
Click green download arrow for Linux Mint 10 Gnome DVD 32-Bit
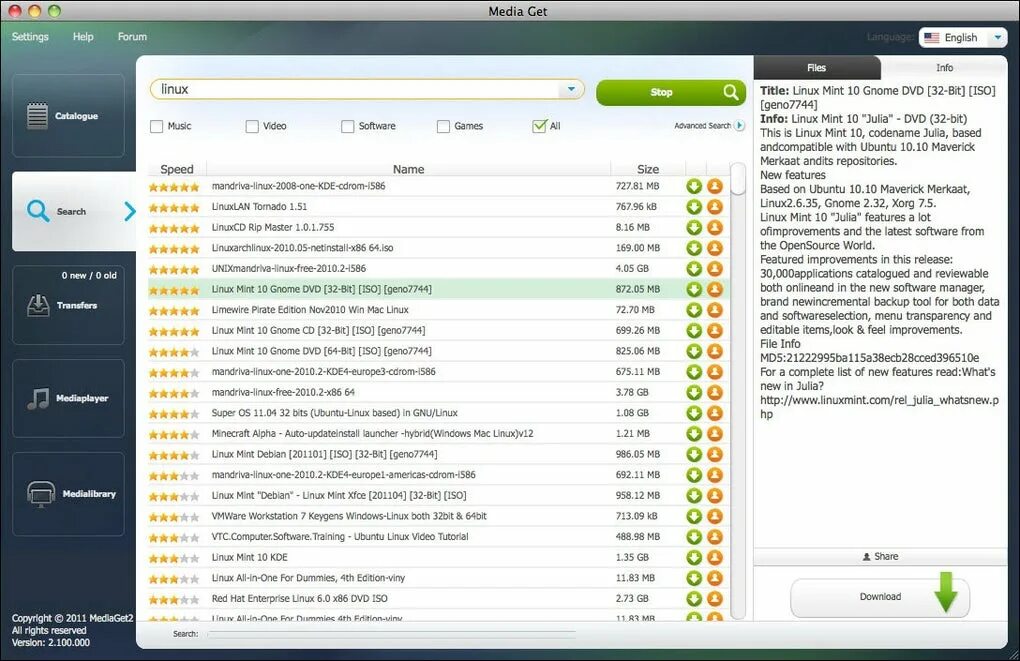tap(694, 290)
